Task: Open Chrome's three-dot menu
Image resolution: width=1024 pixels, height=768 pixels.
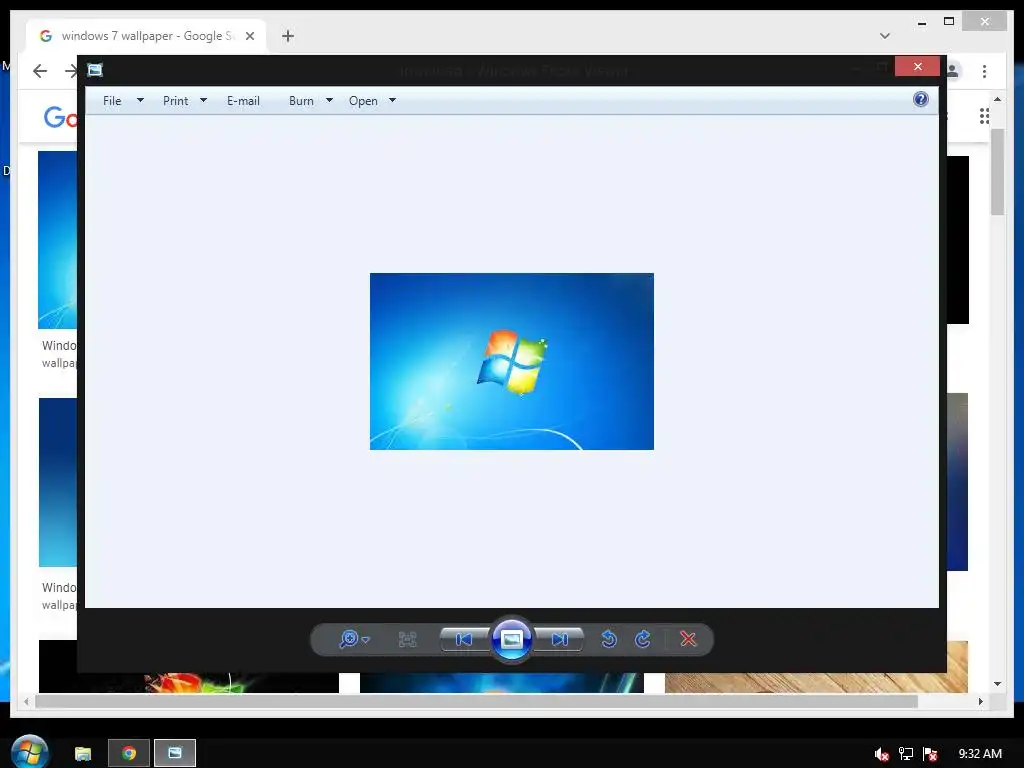Action: coord(984,71)
